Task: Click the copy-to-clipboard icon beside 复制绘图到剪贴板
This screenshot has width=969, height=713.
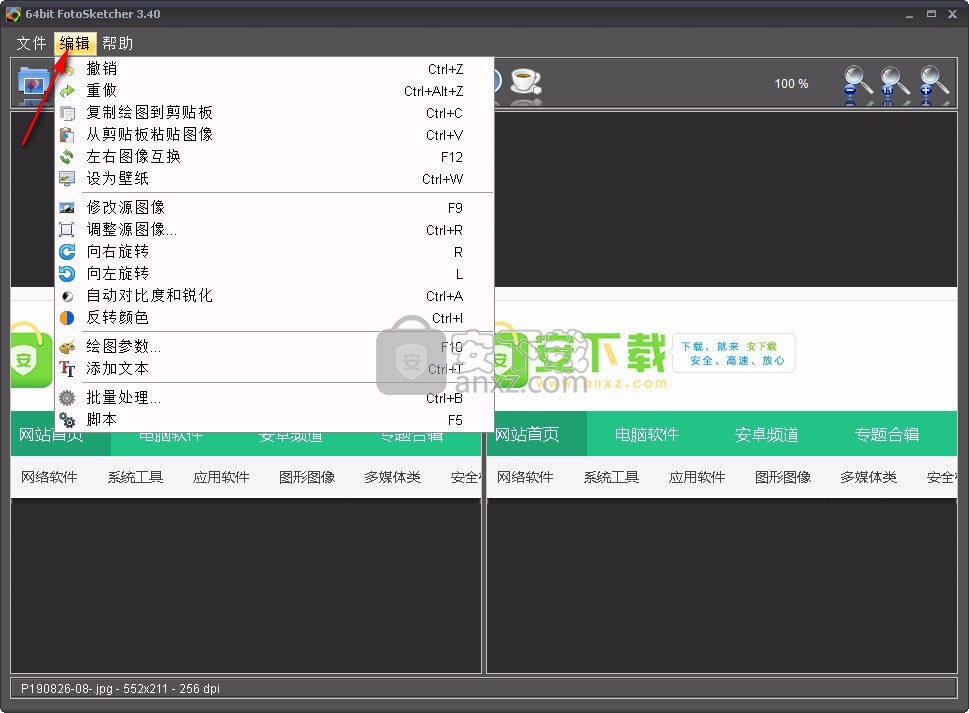Action: click(x=67, y=113)
